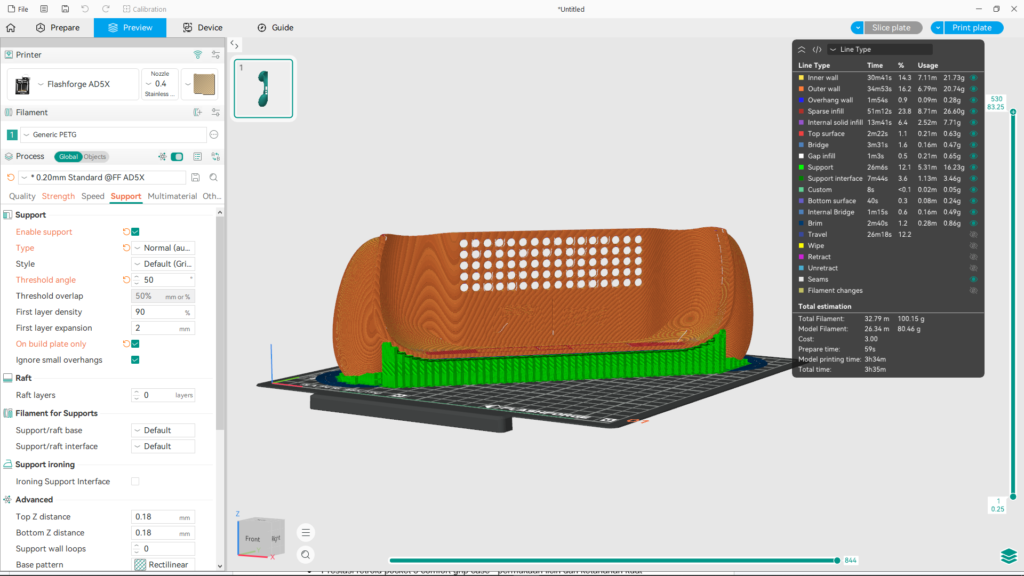Open printer preset settings icon
This screenshot has height=576, width=1024.
[216, 55]
